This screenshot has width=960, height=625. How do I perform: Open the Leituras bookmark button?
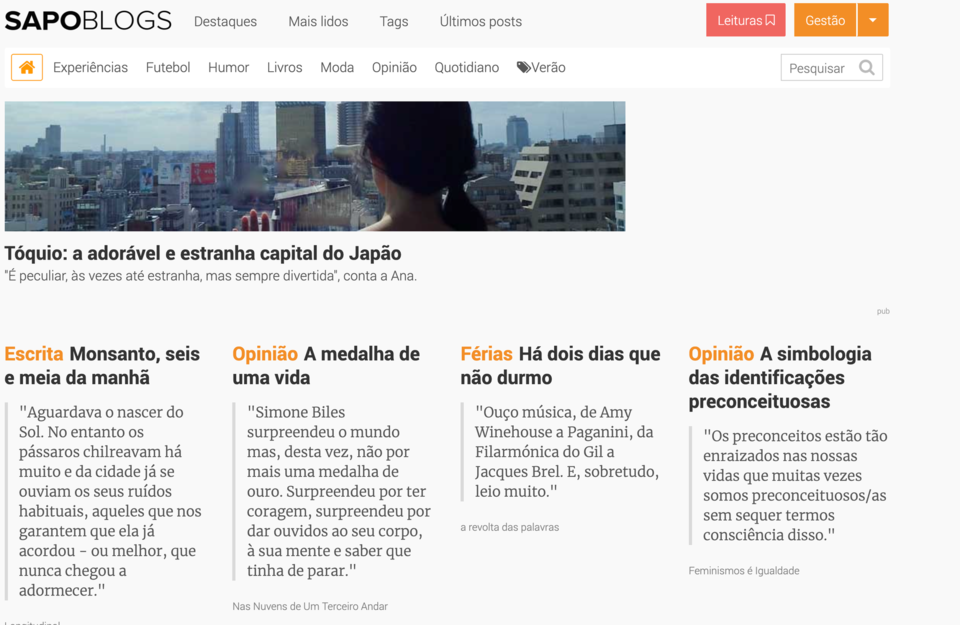(745, 21)
